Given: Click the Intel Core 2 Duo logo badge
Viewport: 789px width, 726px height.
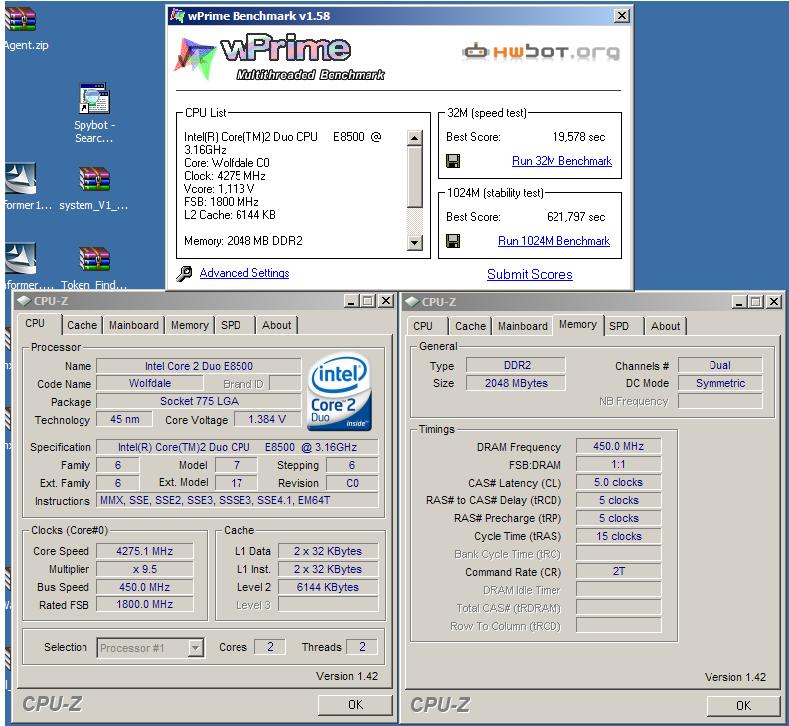Looking at the screenshot, I should tap(340, 392).
